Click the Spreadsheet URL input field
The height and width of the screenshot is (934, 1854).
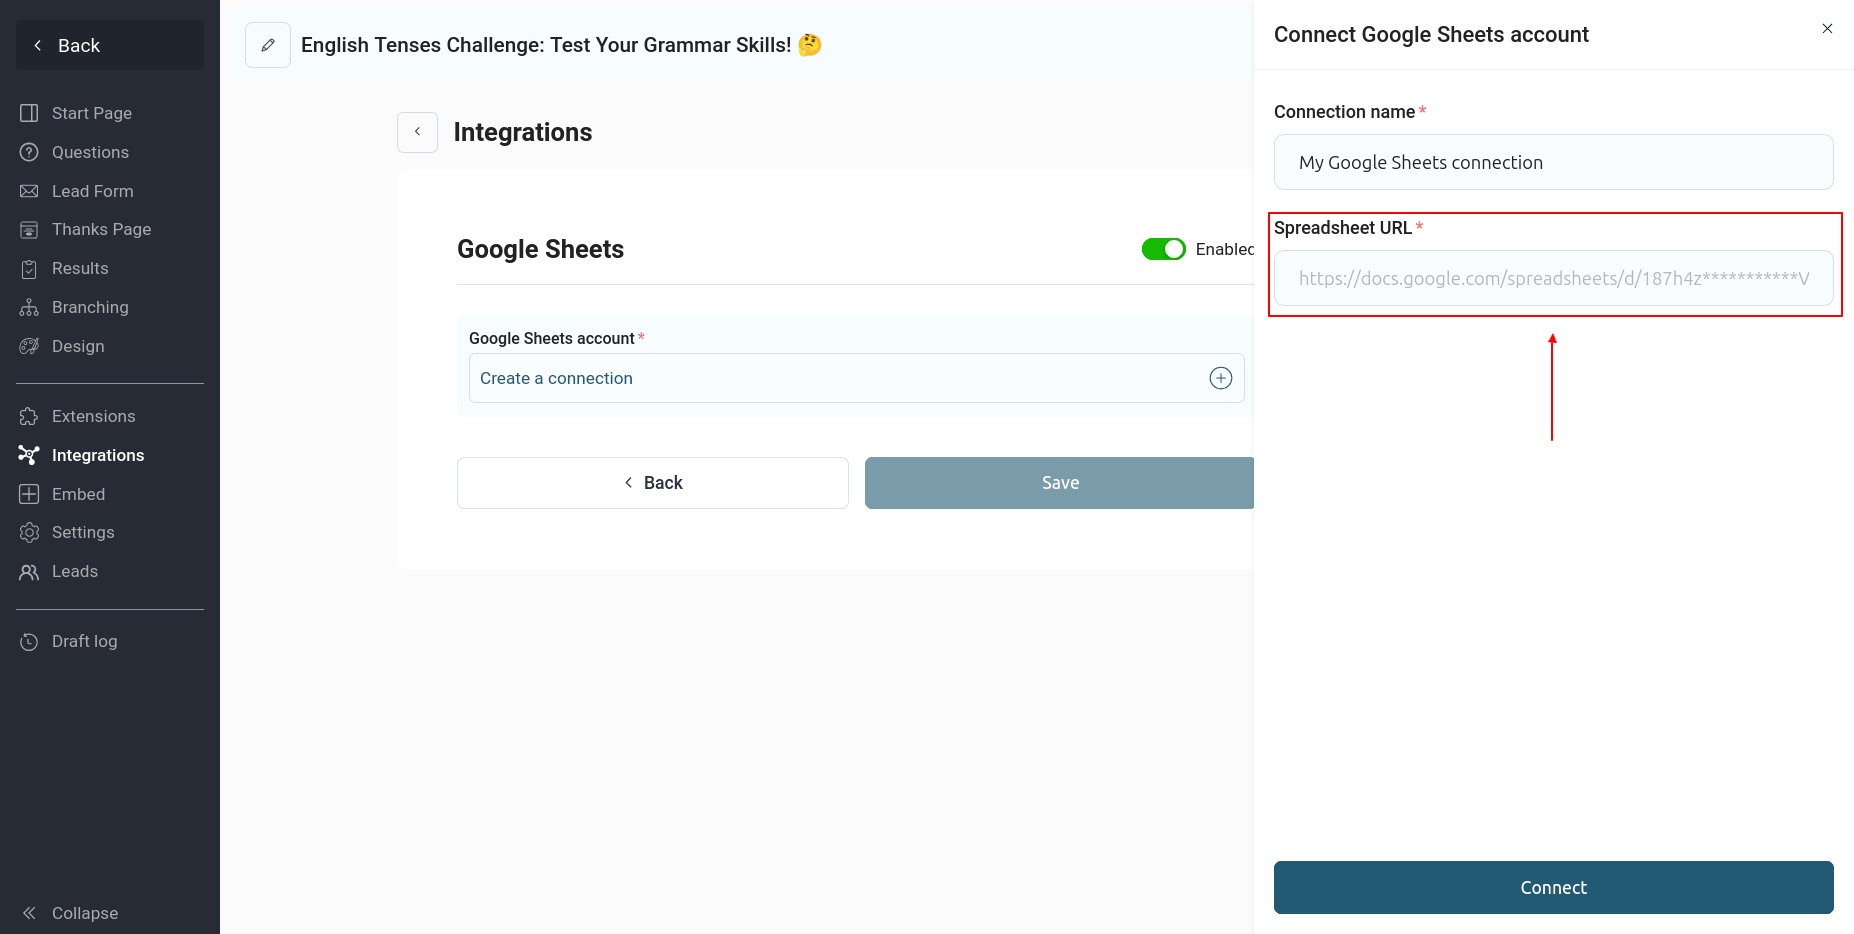tap(1553, 278)
